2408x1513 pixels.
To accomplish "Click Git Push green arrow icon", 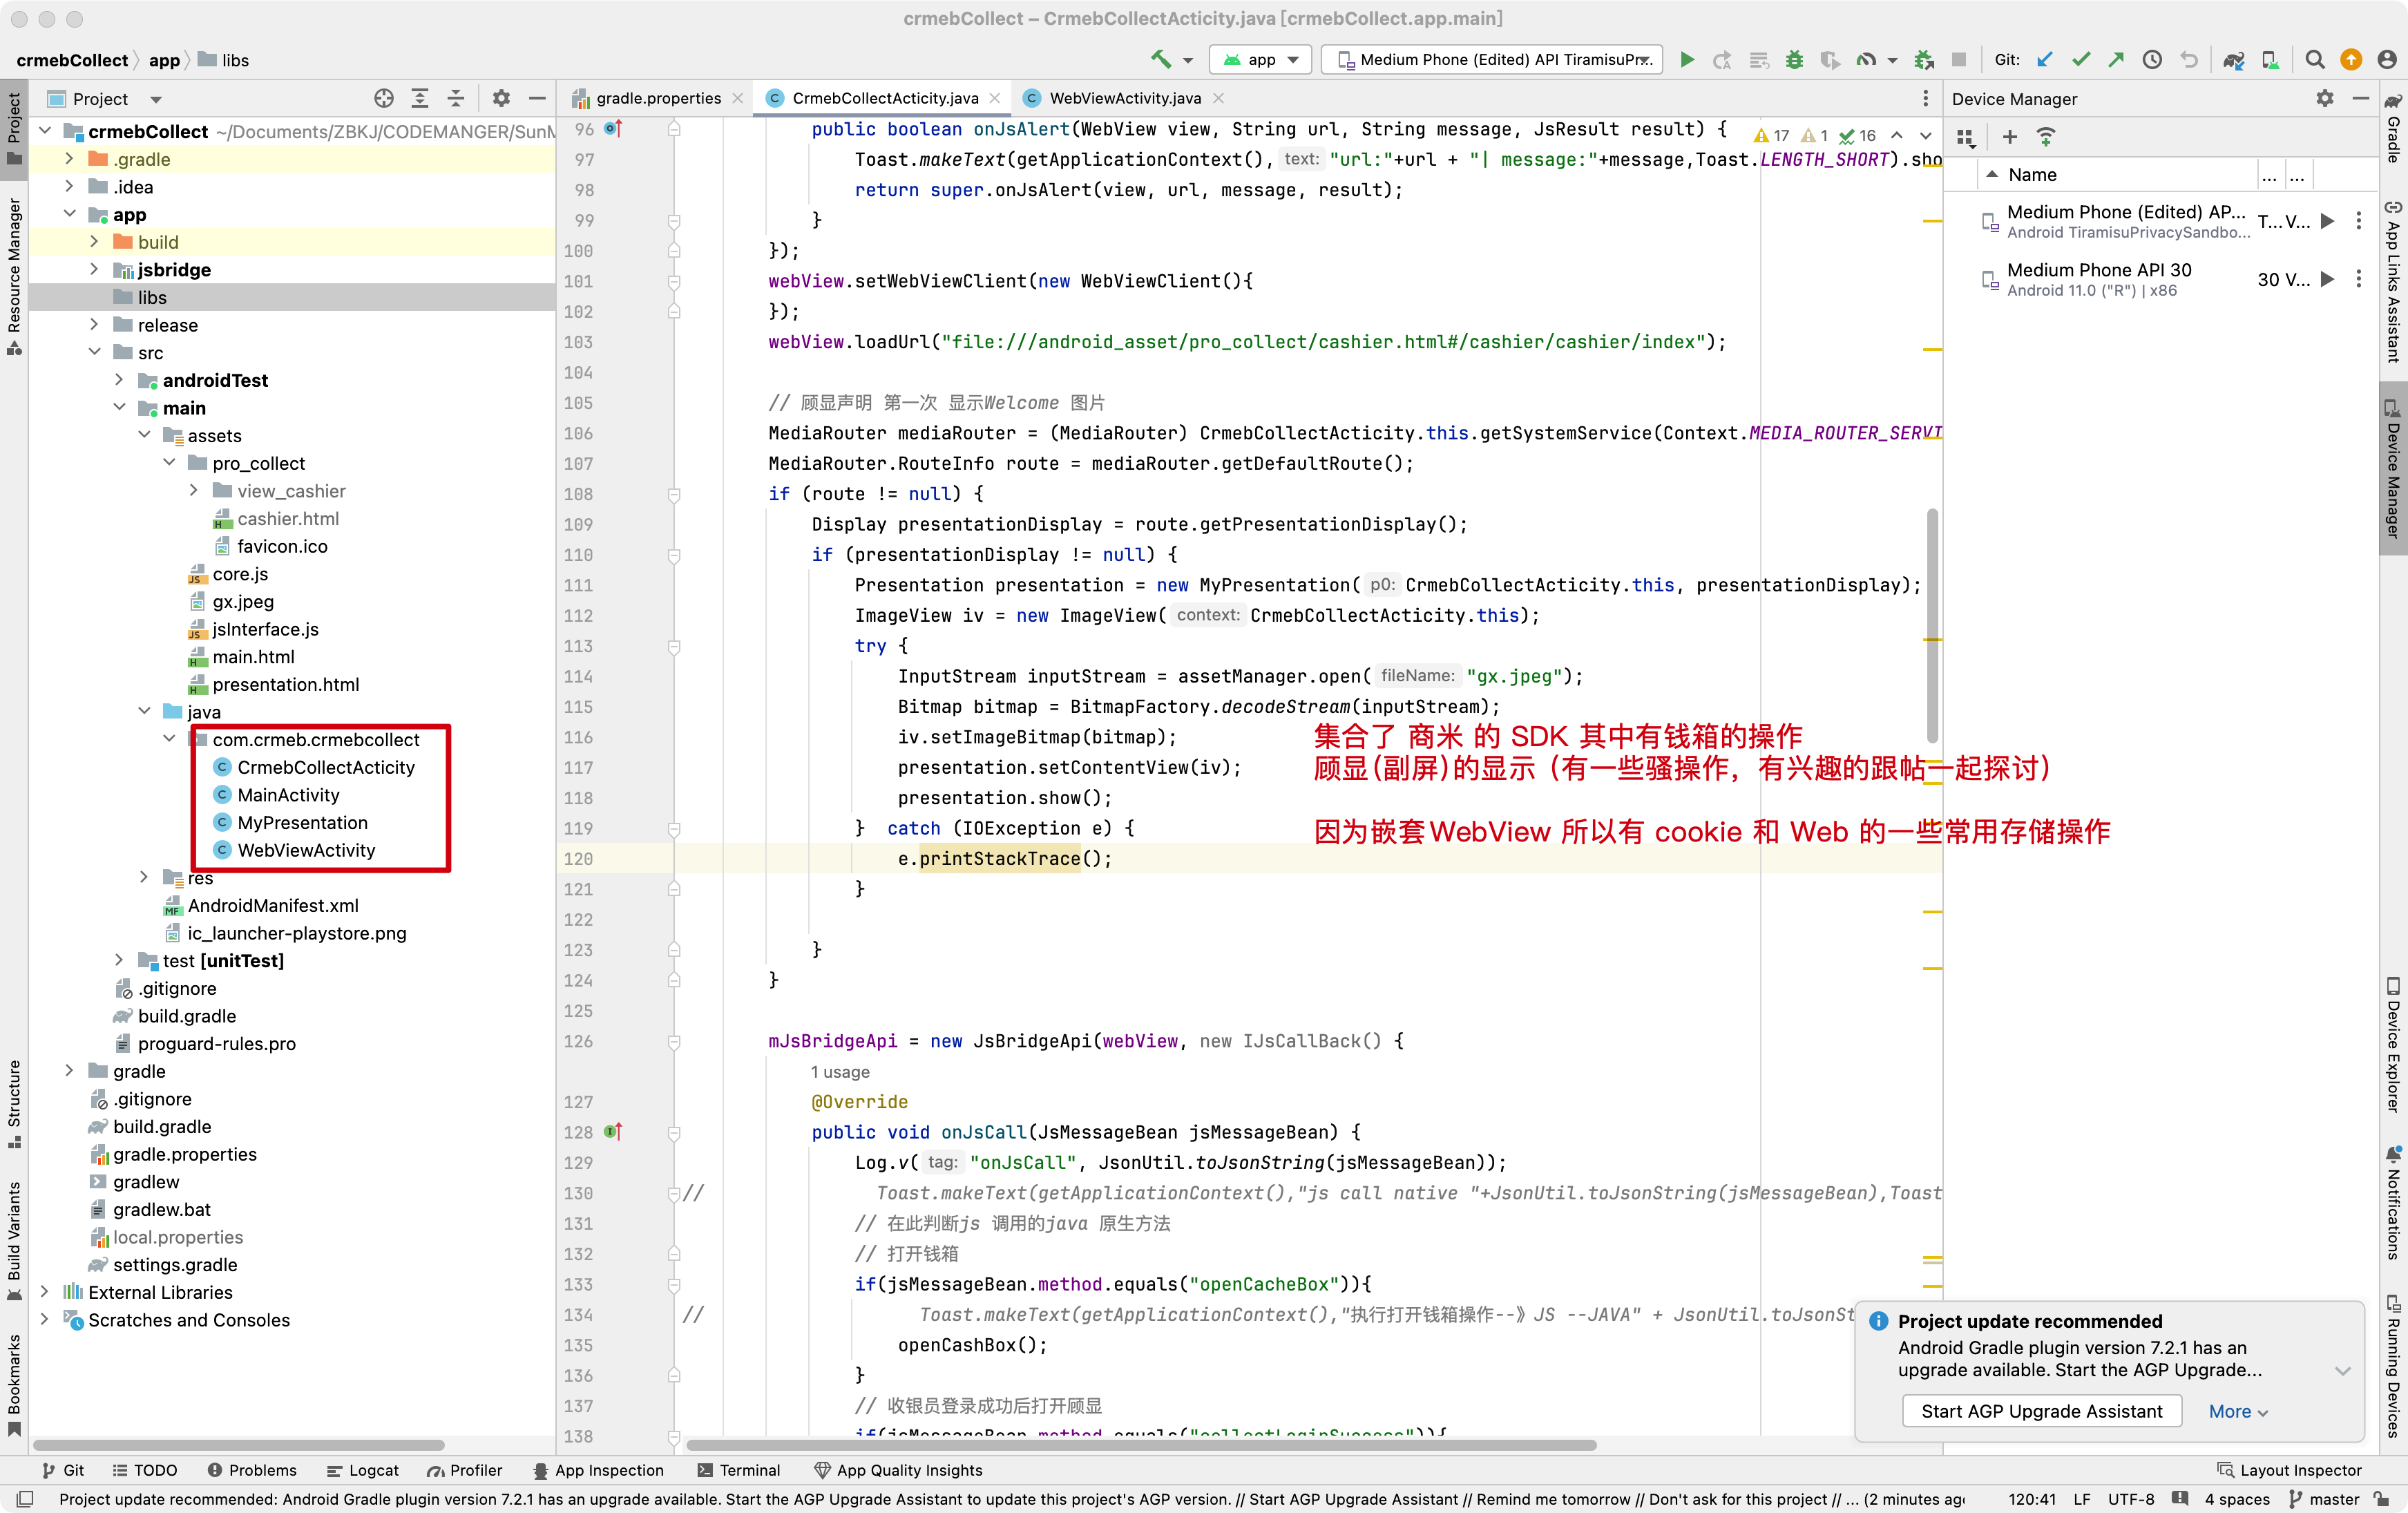I will (2116, 59).
